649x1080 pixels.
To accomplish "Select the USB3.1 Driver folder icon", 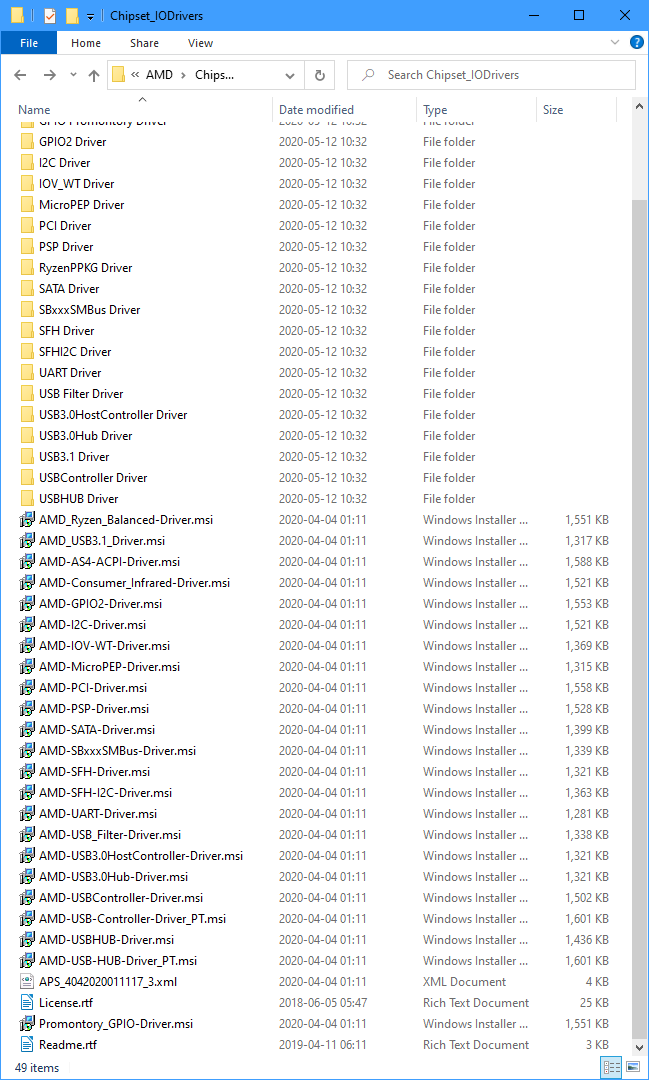I will 27,457.
